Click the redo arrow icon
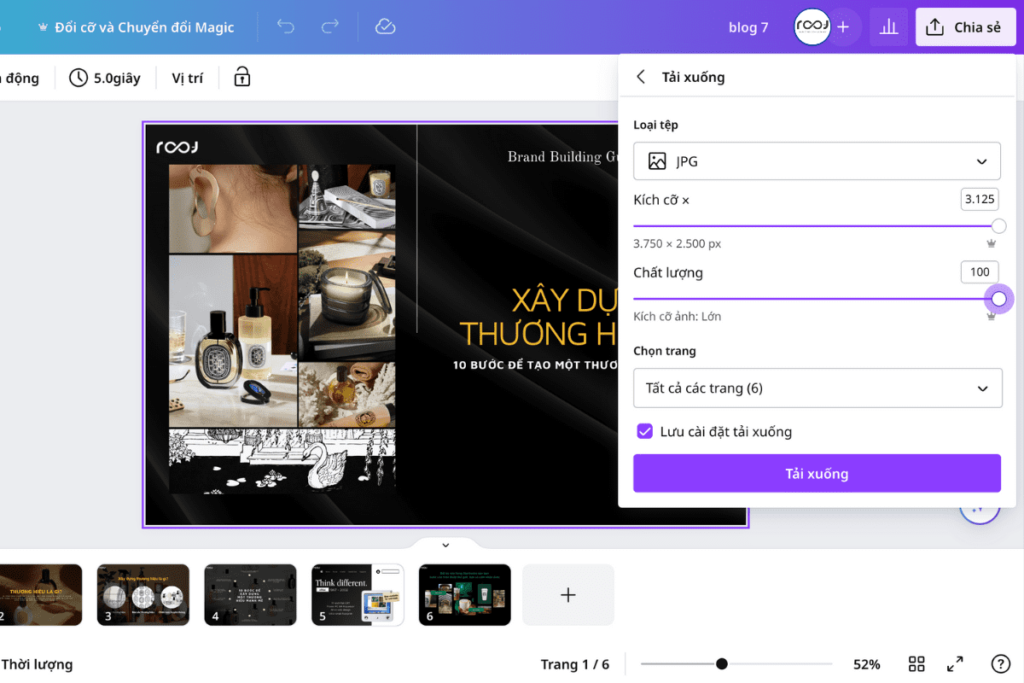The height and width of the screenshot is (683, 1024). [x=330, y=27]
